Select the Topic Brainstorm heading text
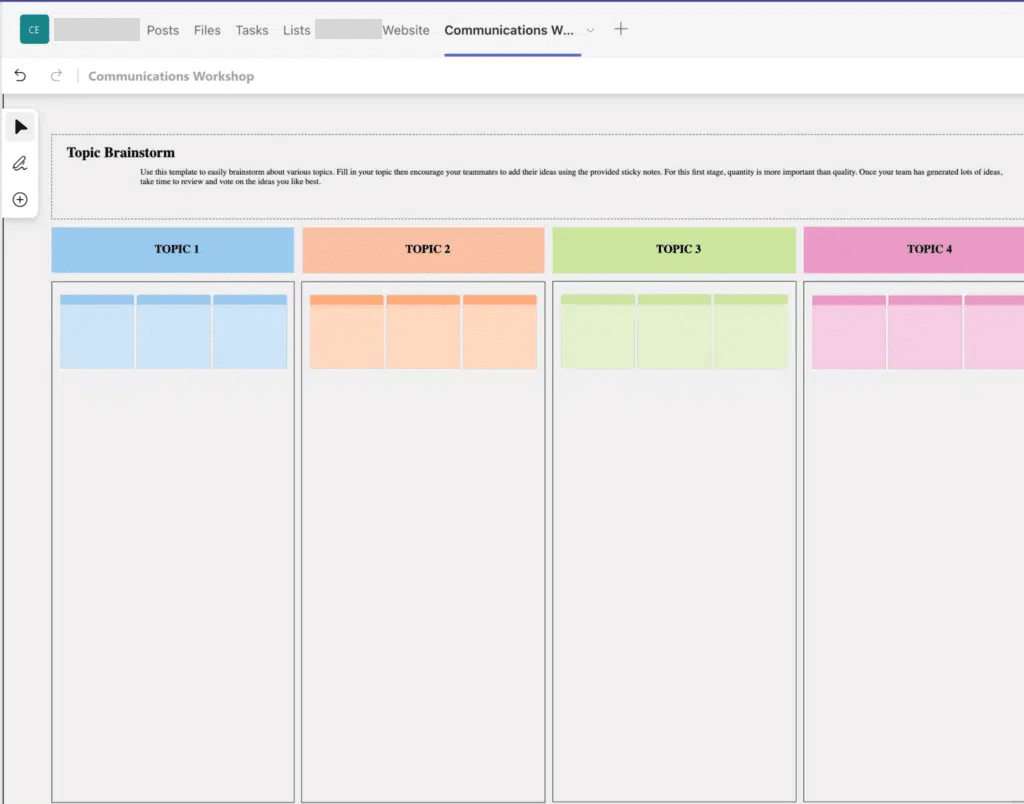The height and width of the screenshot is (804, 1024). [x=121, y=153]
